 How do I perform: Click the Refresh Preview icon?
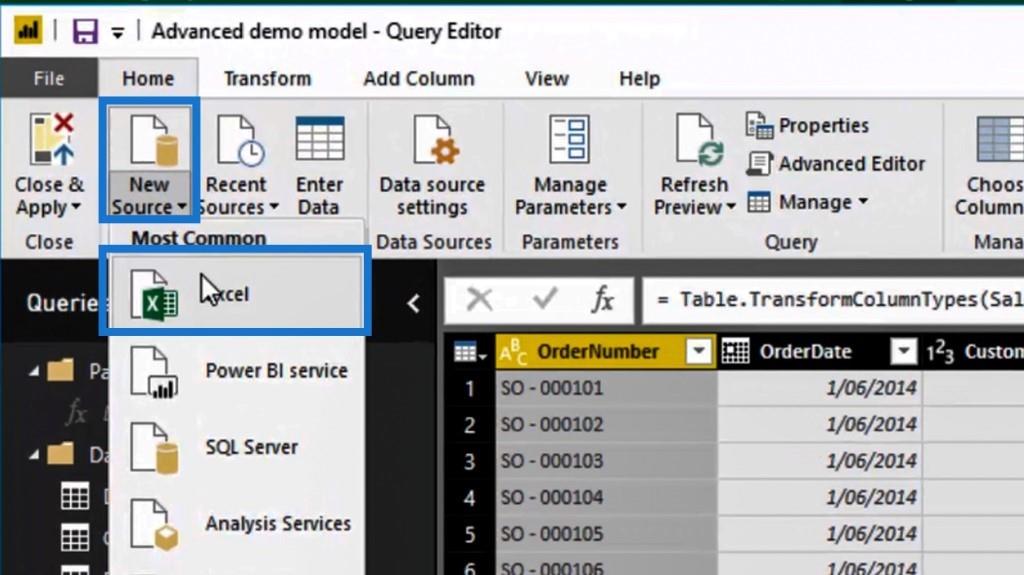point(699,139)
